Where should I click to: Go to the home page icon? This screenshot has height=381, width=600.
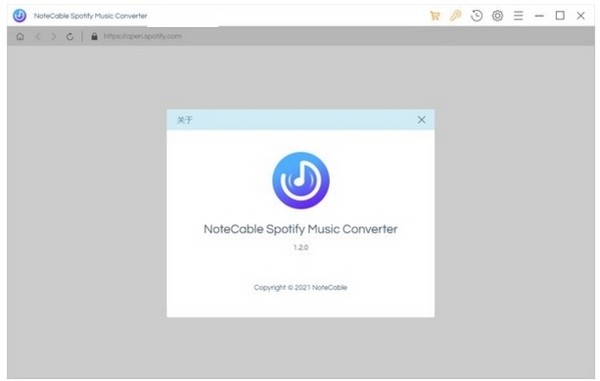[20, 36]
